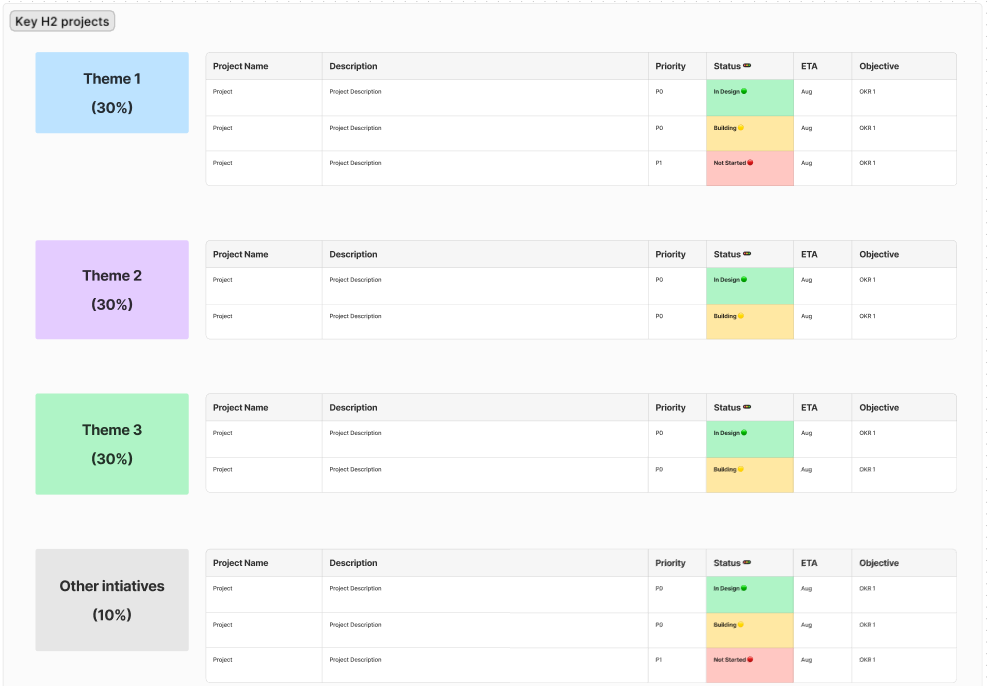Click 'Priority' header in Theme 3 table
This screenshot has width=987, height=686.
pyautogui.click(x=670, y=408)
